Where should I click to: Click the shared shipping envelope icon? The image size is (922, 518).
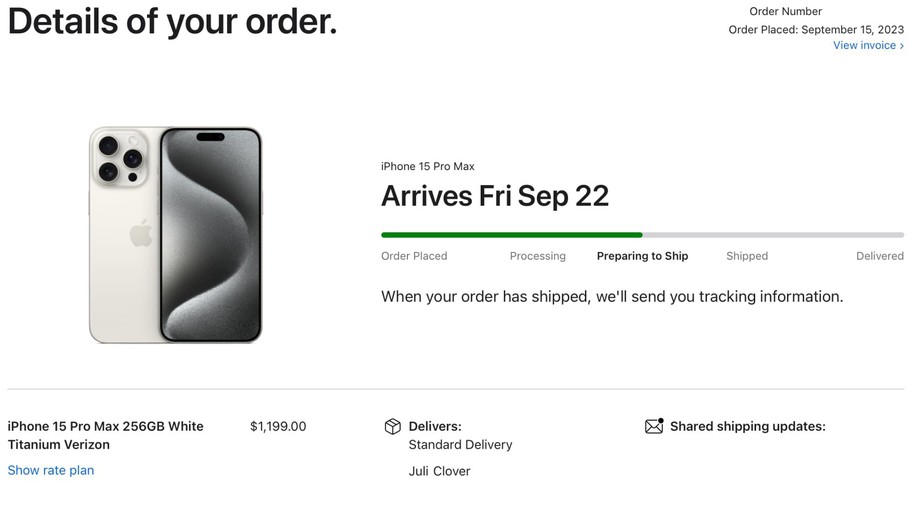tap(654, 426)
